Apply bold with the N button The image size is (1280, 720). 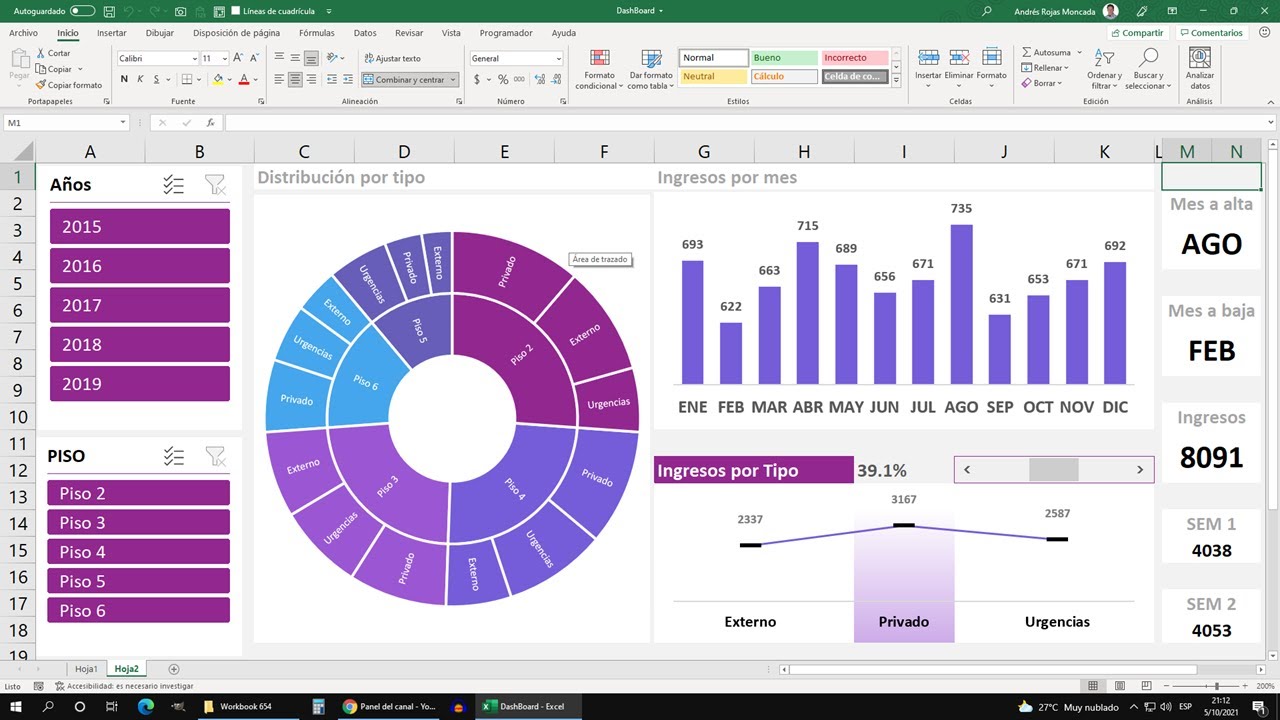click(125, 79)
